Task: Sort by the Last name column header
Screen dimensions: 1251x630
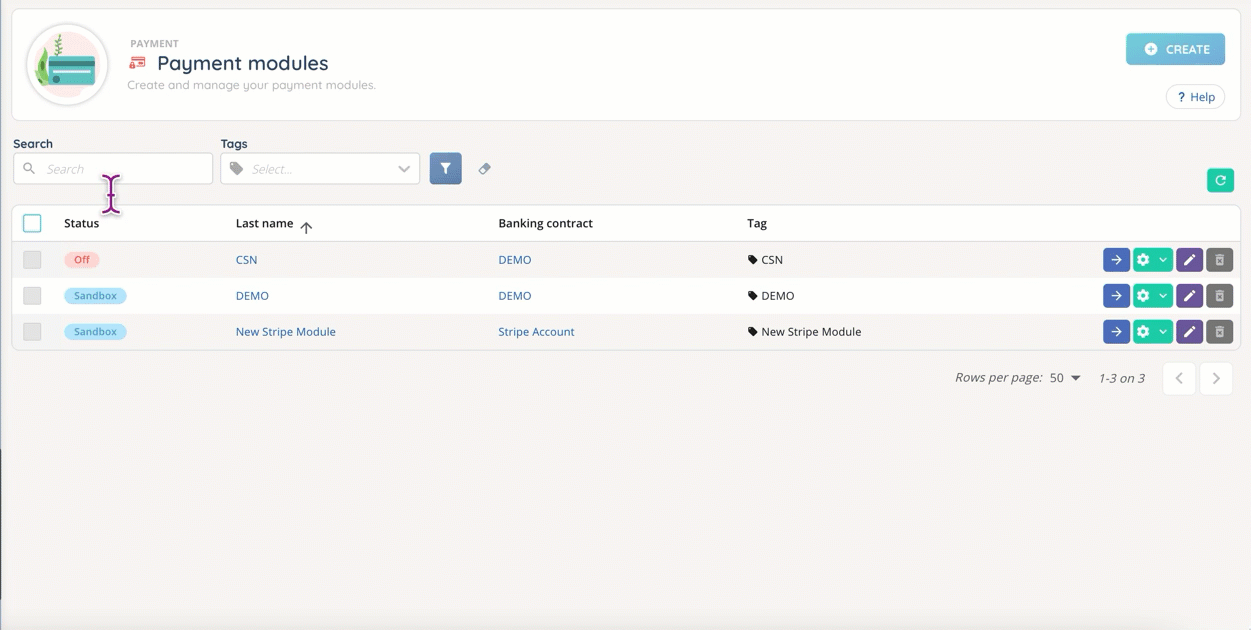Action: click(264, 224)
